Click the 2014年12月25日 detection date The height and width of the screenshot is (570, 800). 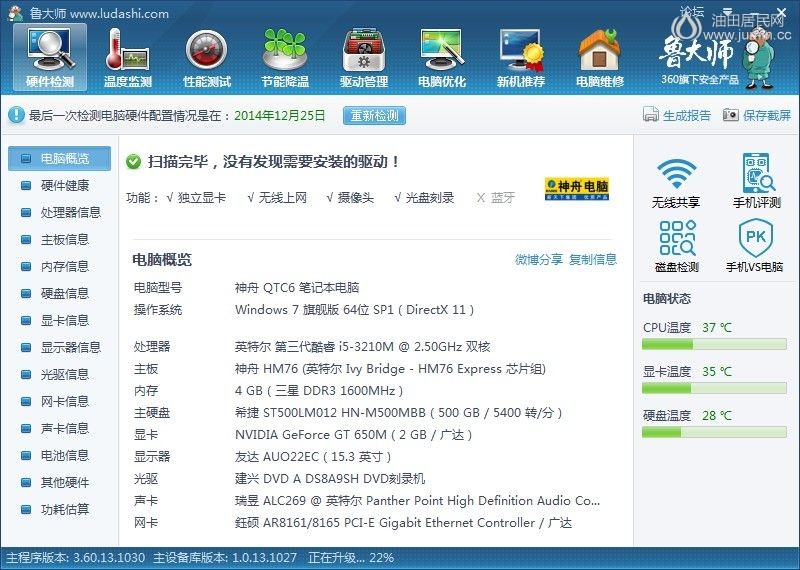click(x=280, y=115)
